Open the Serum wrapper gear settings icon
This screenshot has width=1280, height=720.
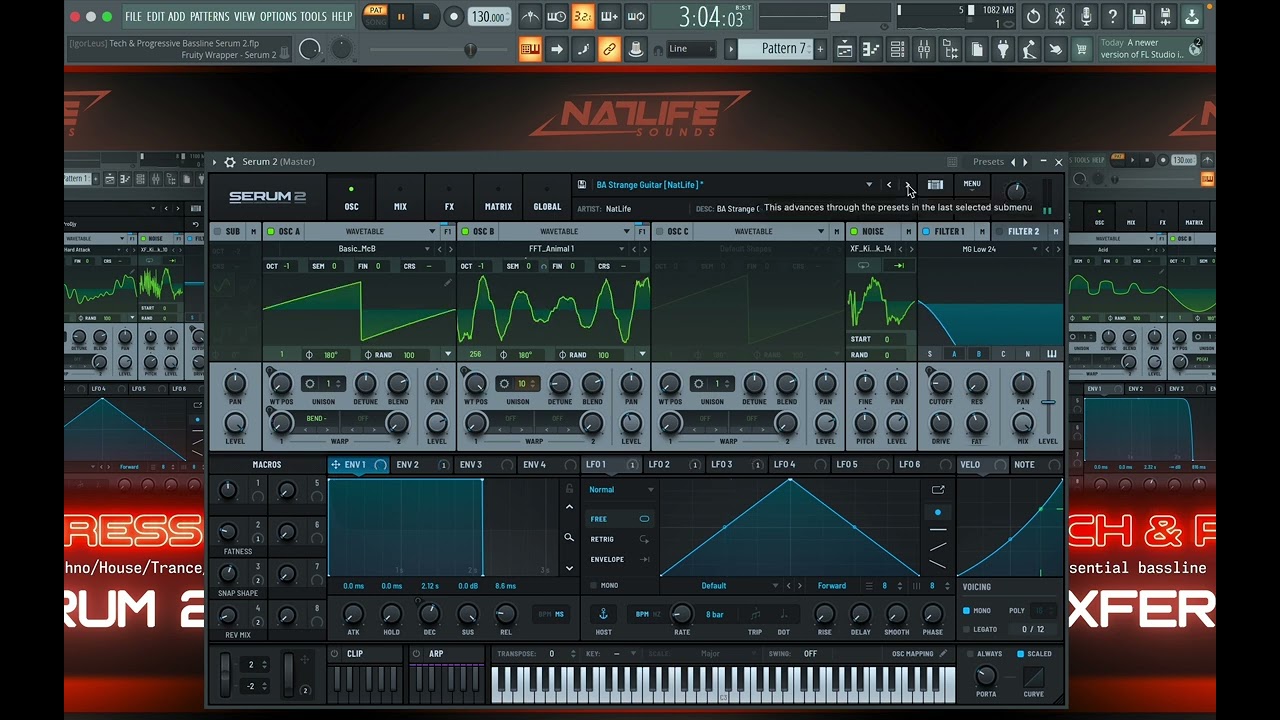(x=230, y=162)
